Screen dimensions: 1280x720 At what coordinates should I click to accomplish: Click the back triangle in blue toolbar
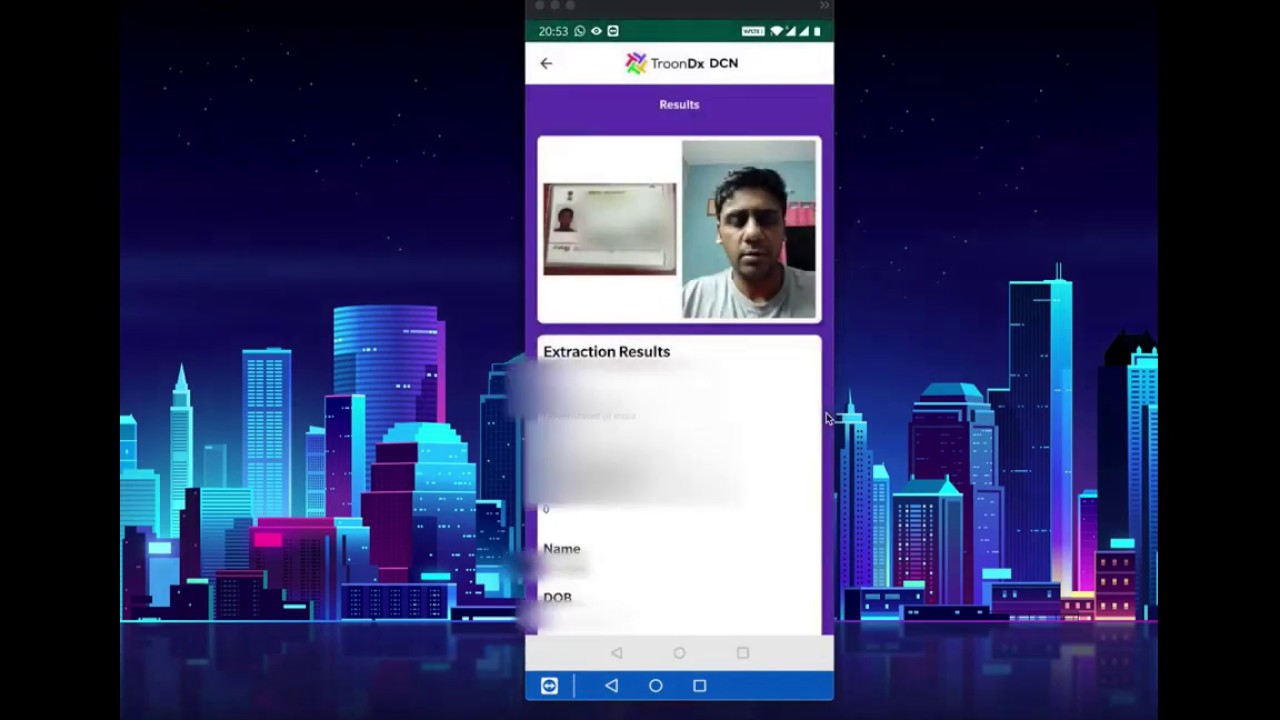coord(611,686)
